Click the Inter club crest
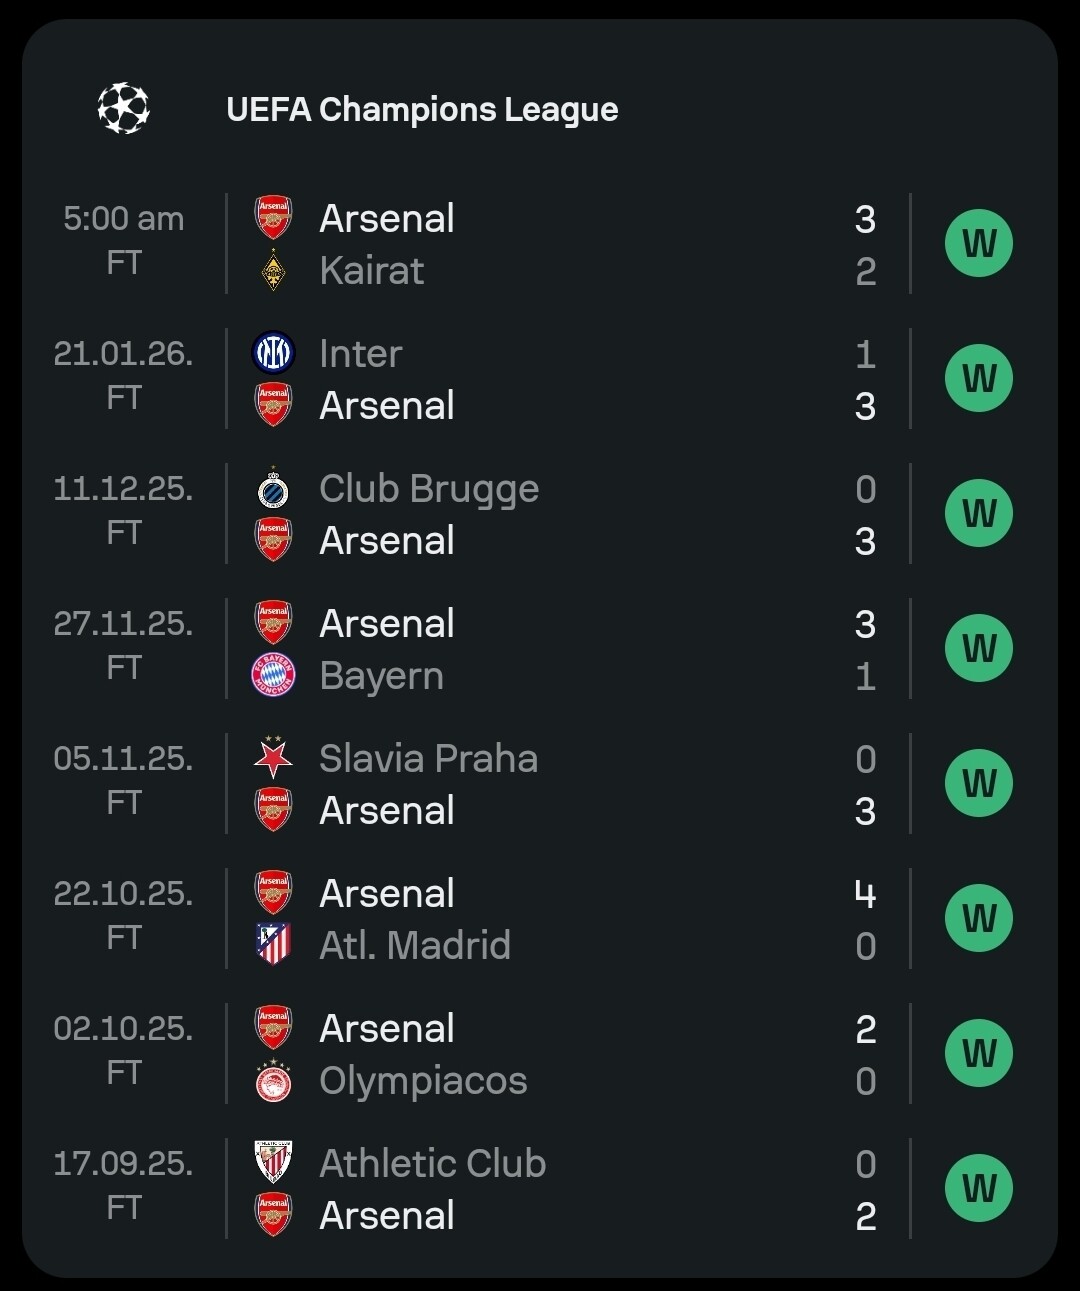 pos(273,353)
